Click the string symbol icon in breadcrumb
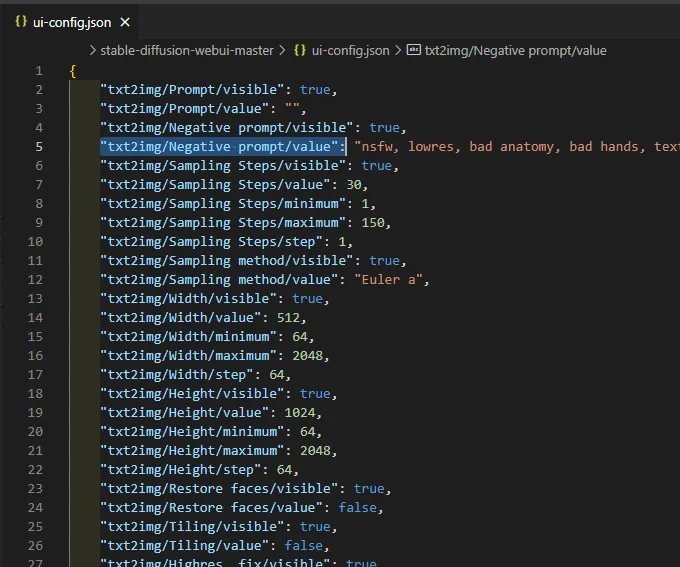Viewport: 680px width, 567px height. pos(414,50)
